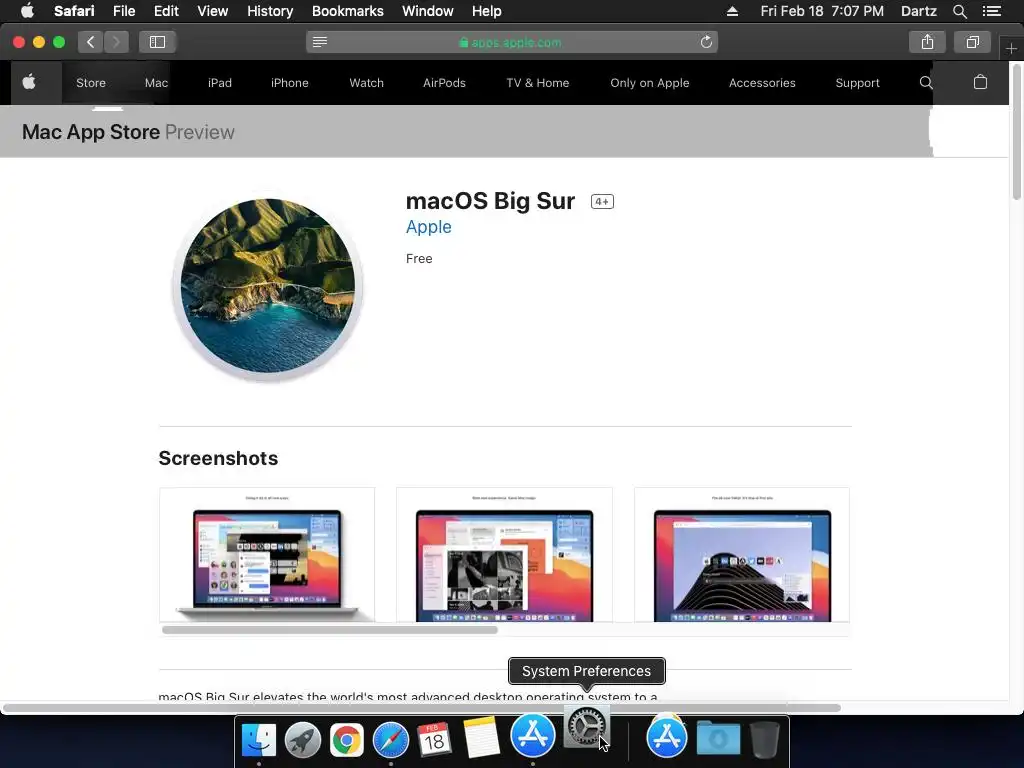Open Calendar showing 18 in the Dock
1024x768 pixels.
coord(434,740)
